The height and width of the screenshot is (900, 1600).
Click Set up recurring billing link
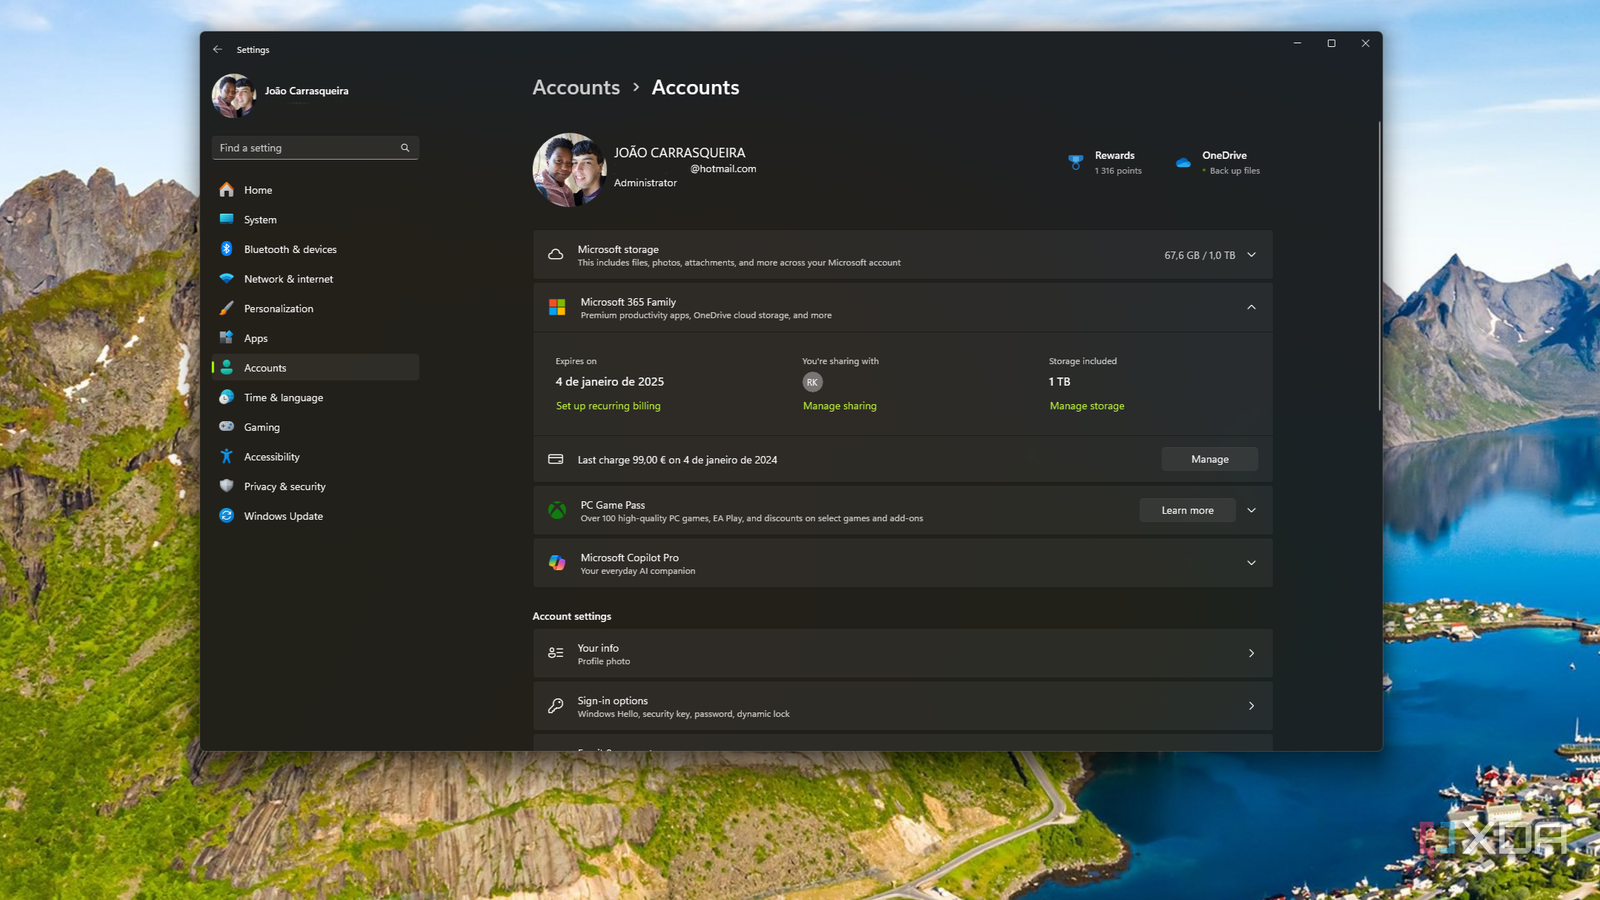608,406
